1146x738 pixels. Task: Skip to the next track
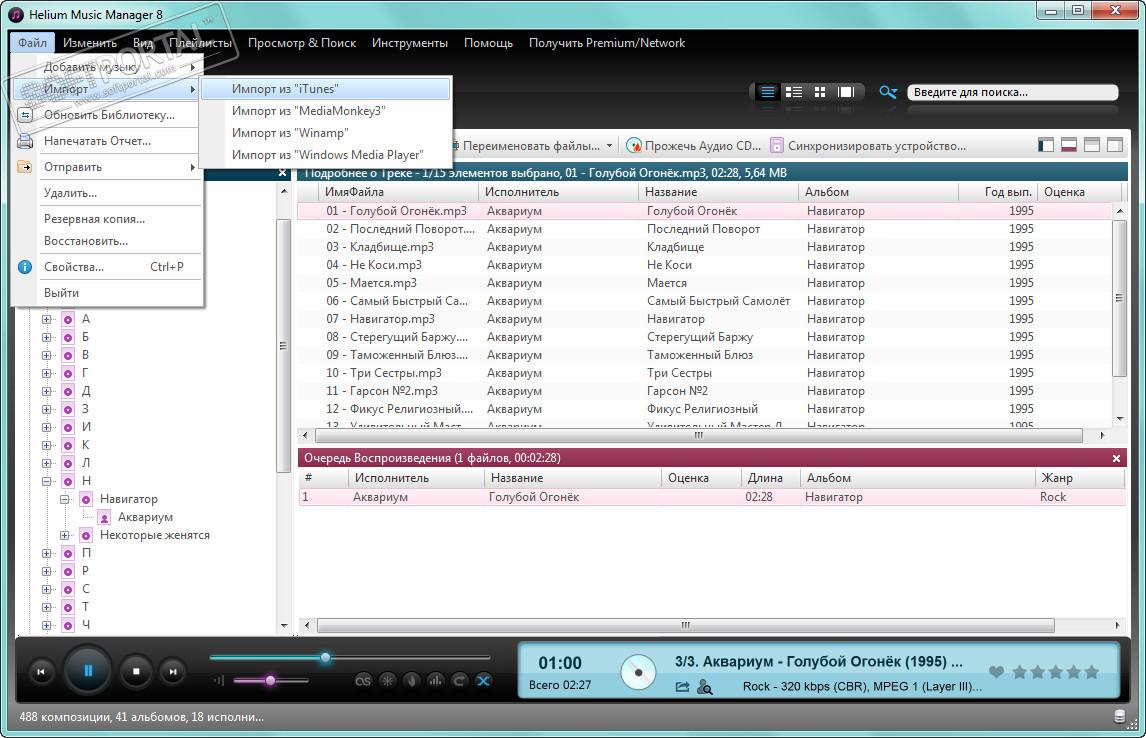(172, 672)
